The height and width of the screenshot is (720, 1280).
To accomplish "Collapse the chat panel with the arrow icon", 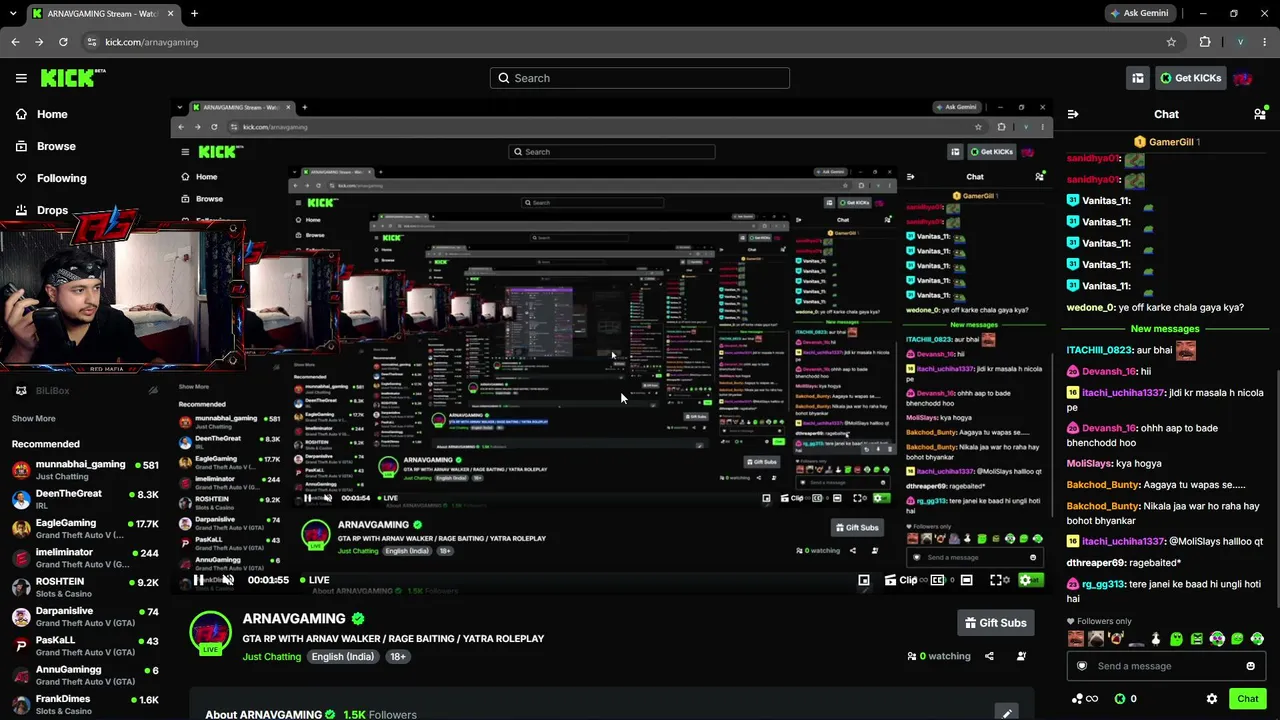I will (1072, 114).
